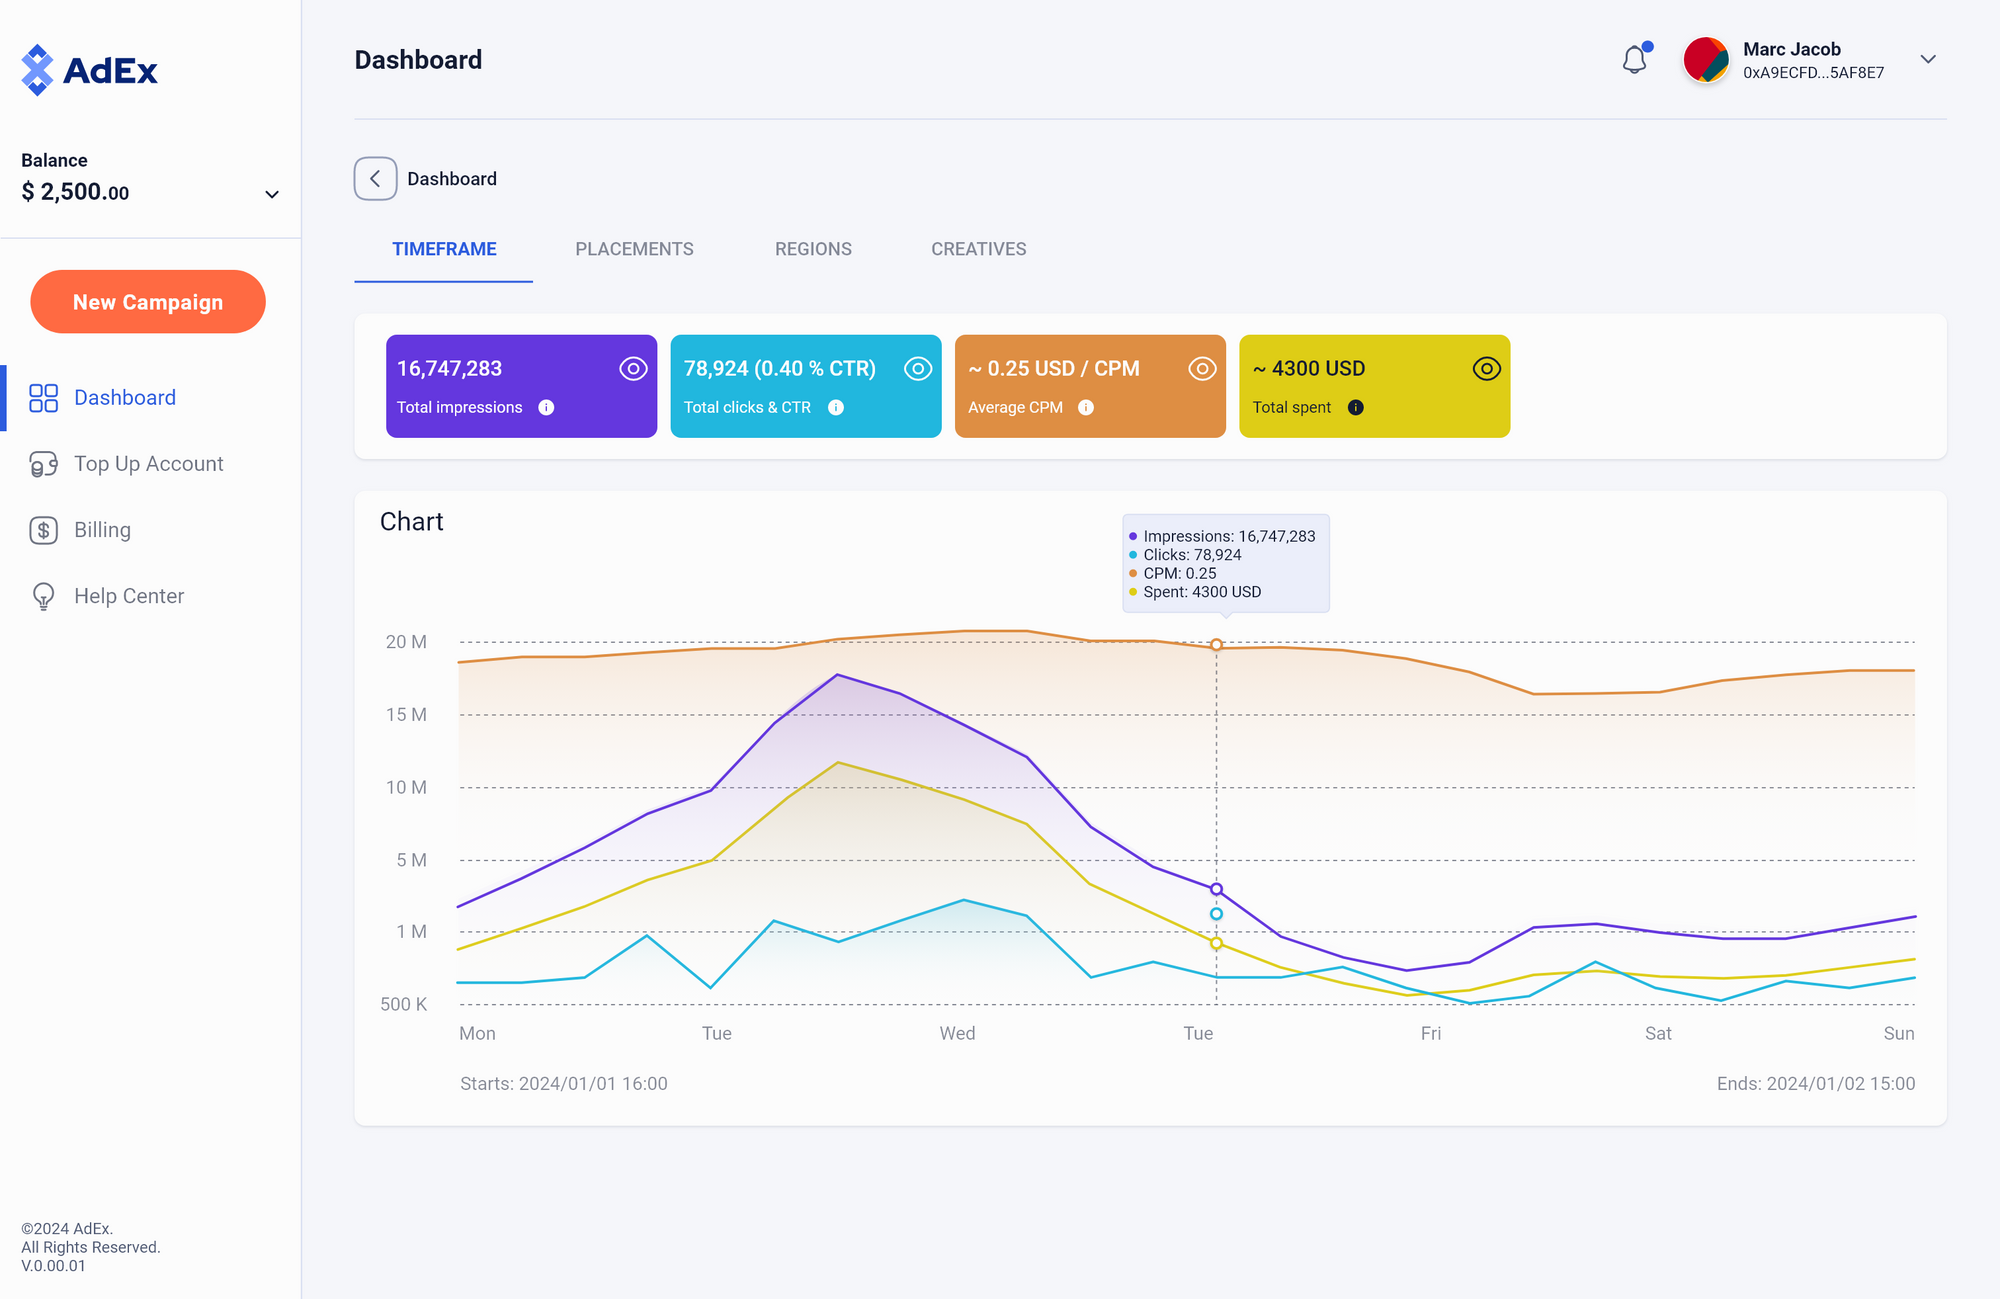Click the Billing sidebar item
Screen dimensions: 2000x1299
pyautogui.click(x=102, y=529)
